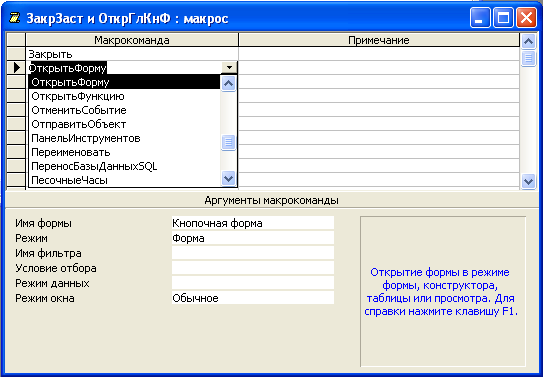Click the current row selector arrow
543x377 pixels.
pyautogui.click(x=16, y=68)
